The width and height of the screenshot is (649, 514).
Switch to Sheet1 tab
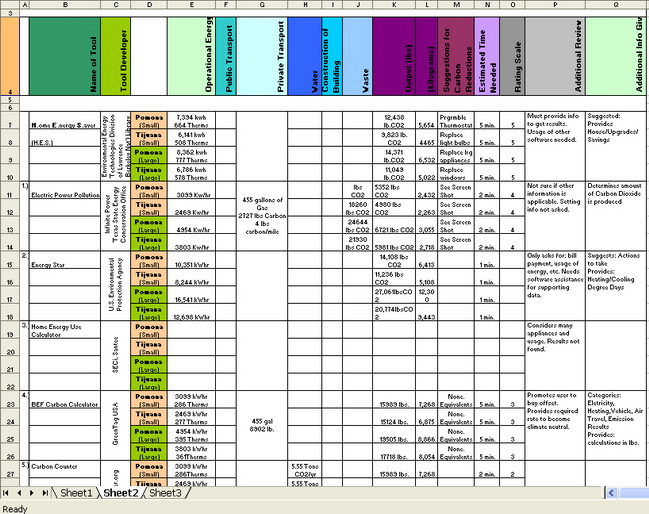(76, 492)
